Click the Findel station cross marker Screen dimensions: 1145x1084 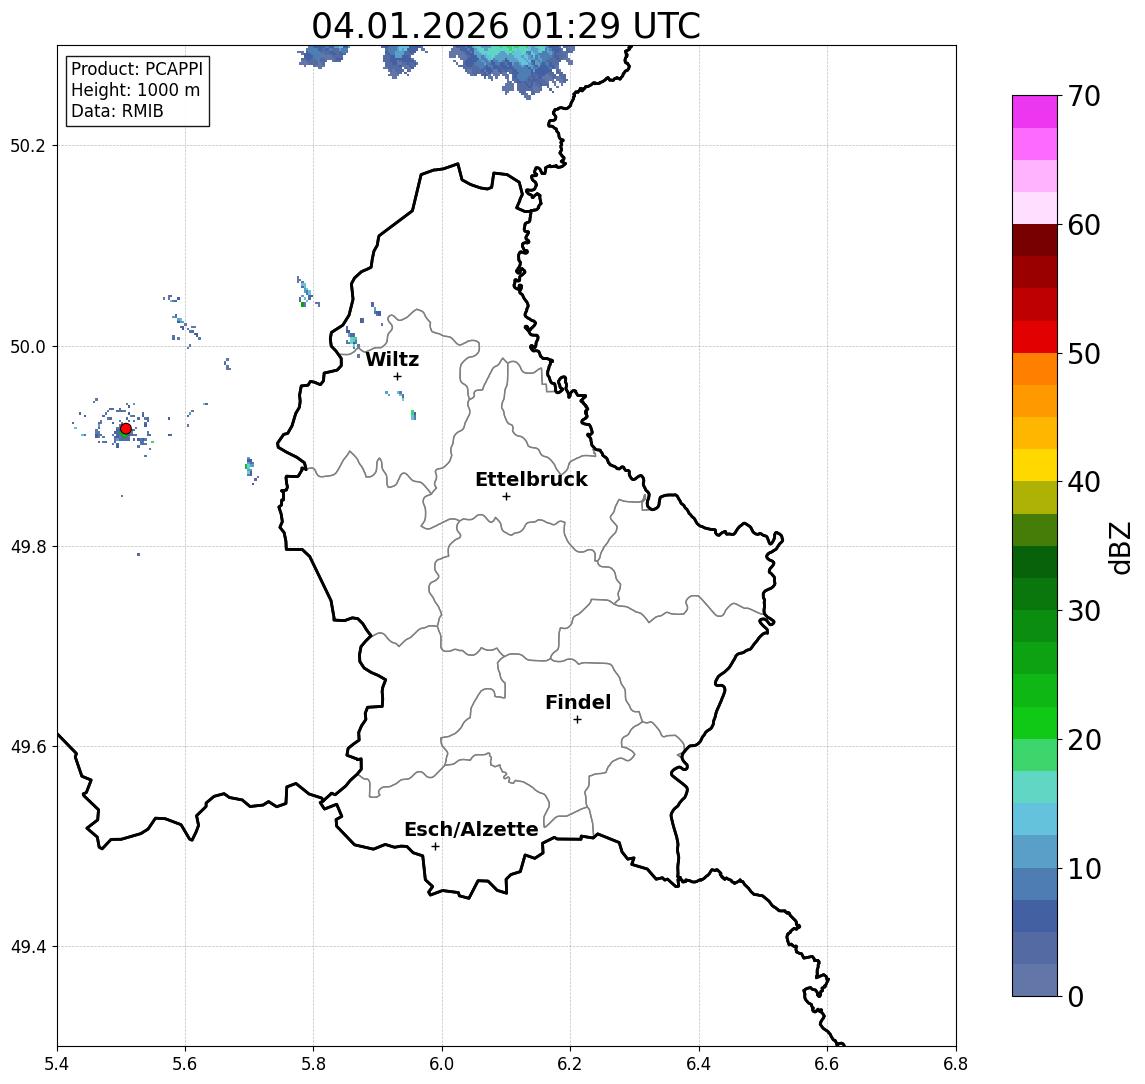(577, 720)
